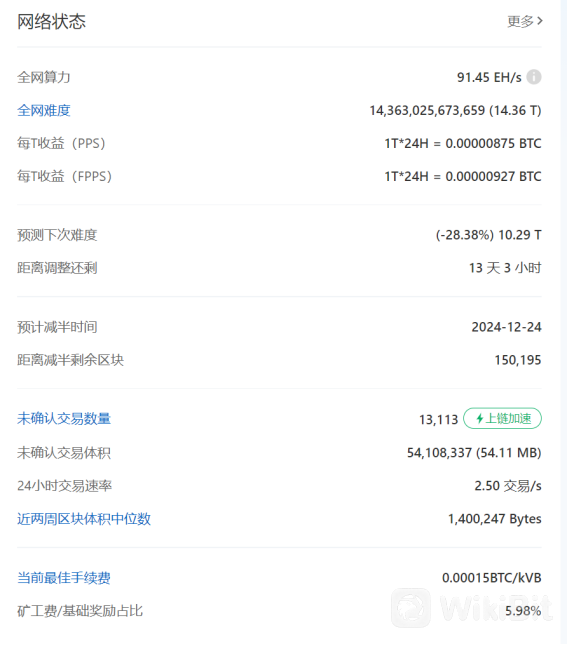Click the lightning bolt acceleration icon

(479, 419)
